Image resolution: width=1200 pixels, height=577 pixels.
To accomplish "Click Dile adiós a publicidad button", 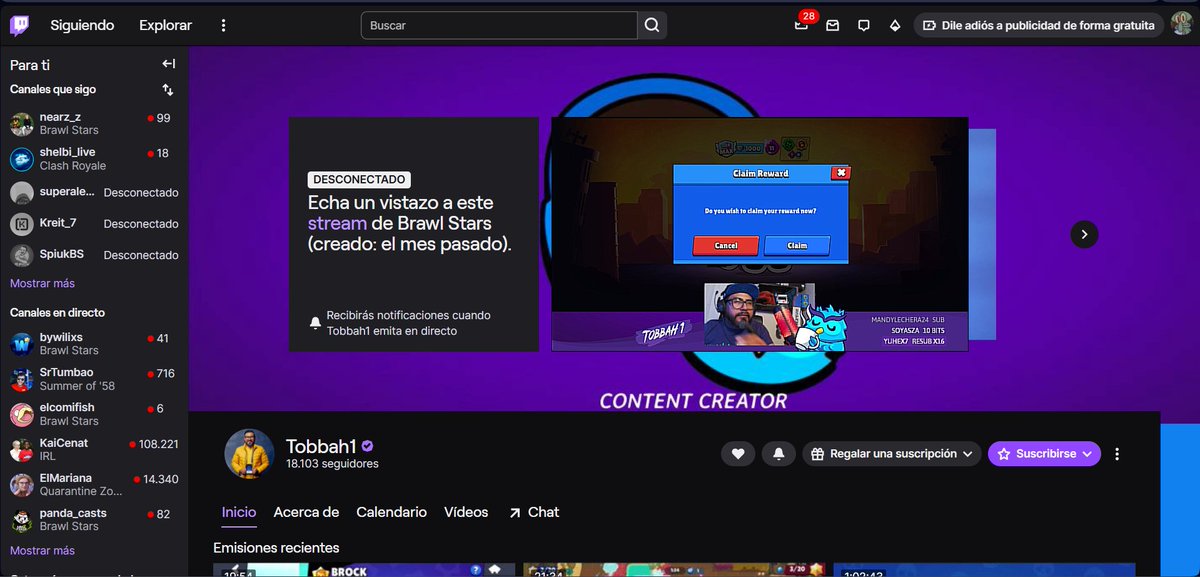I will click(x=1039, y=25).
